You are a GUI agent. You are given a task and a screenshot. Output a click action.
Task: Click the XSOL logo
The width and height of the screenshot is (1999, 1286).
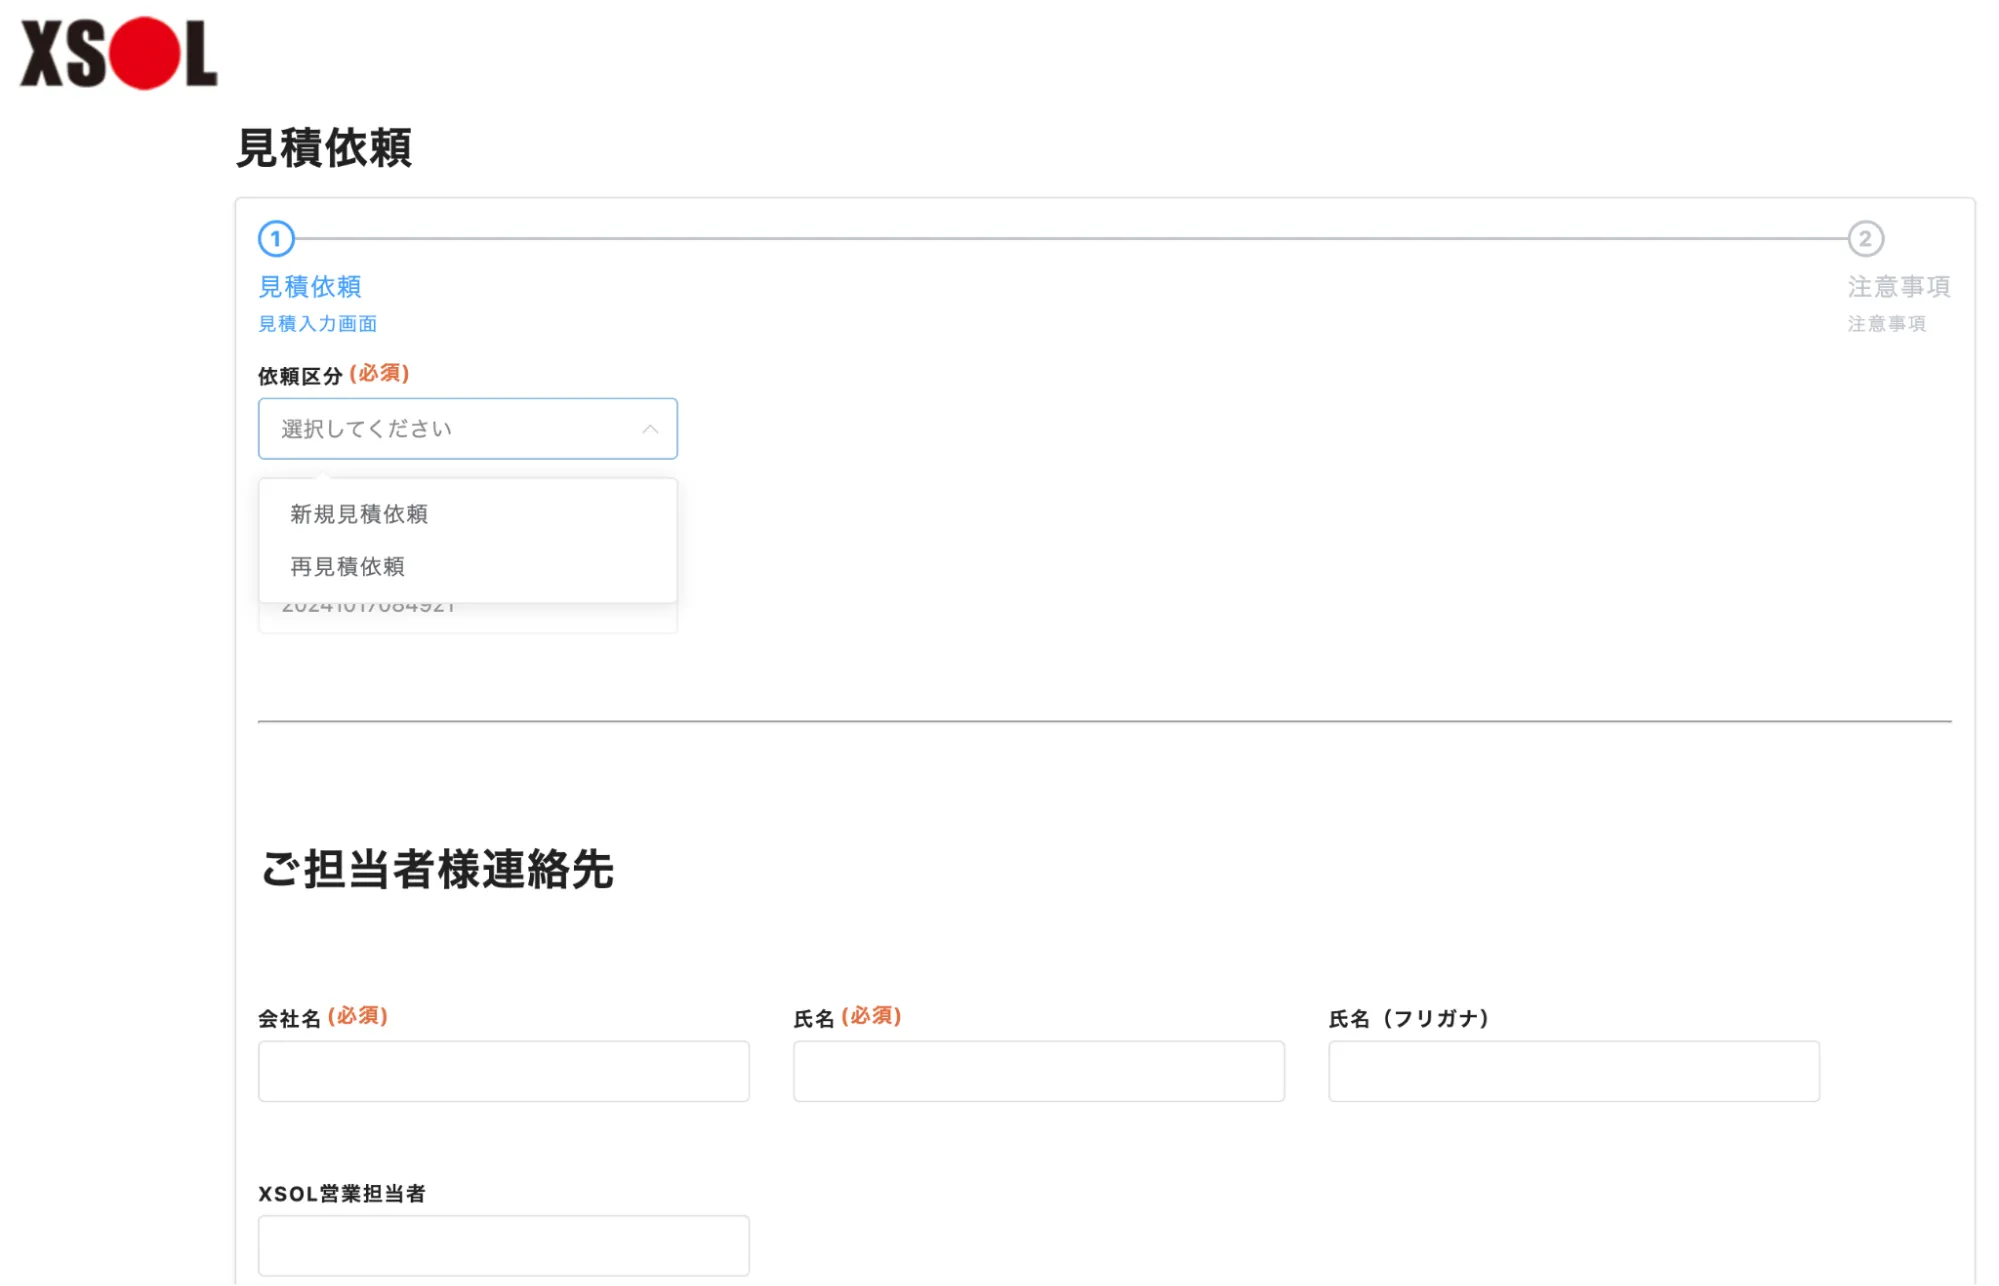[118, 53]
